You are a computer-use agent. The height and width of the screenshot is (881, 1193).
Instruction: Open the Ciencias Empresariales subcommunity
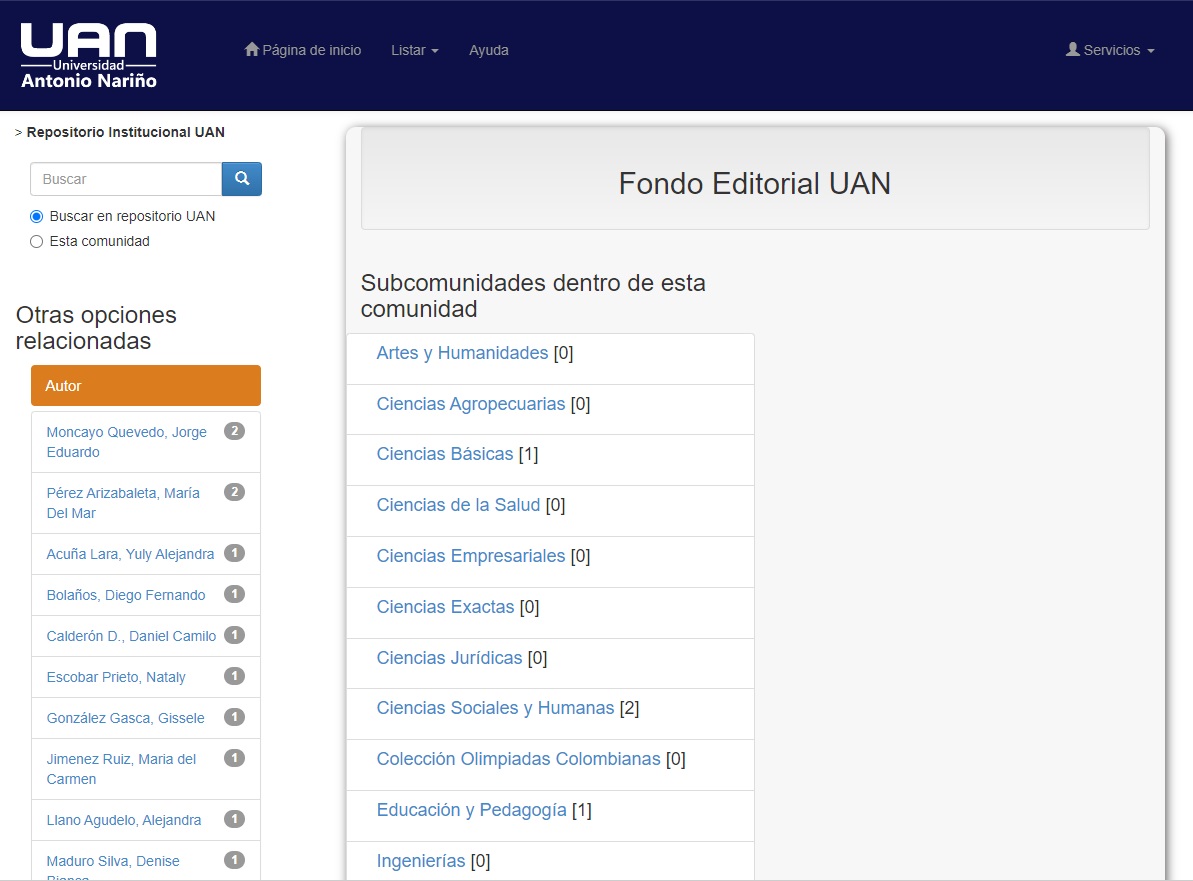click(x=471, y=556)
